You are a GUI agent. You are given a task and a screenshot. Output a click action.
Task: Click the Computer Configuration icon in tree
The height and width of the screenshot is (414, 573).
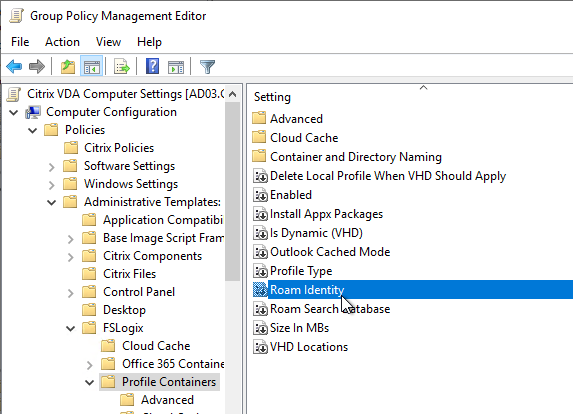33,112
